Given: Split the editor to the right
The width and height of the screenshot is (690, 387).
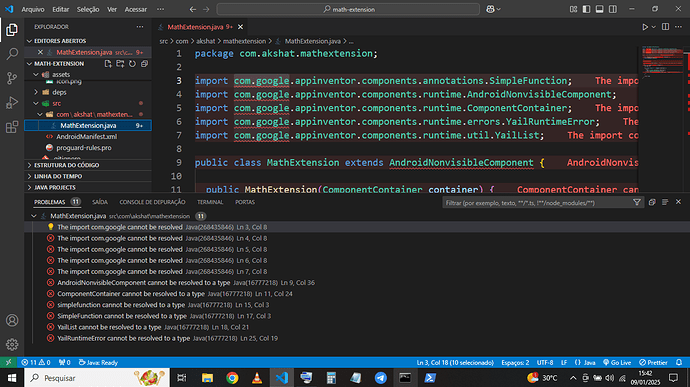Looking at the screenshot, I should (x=665, y=27).
